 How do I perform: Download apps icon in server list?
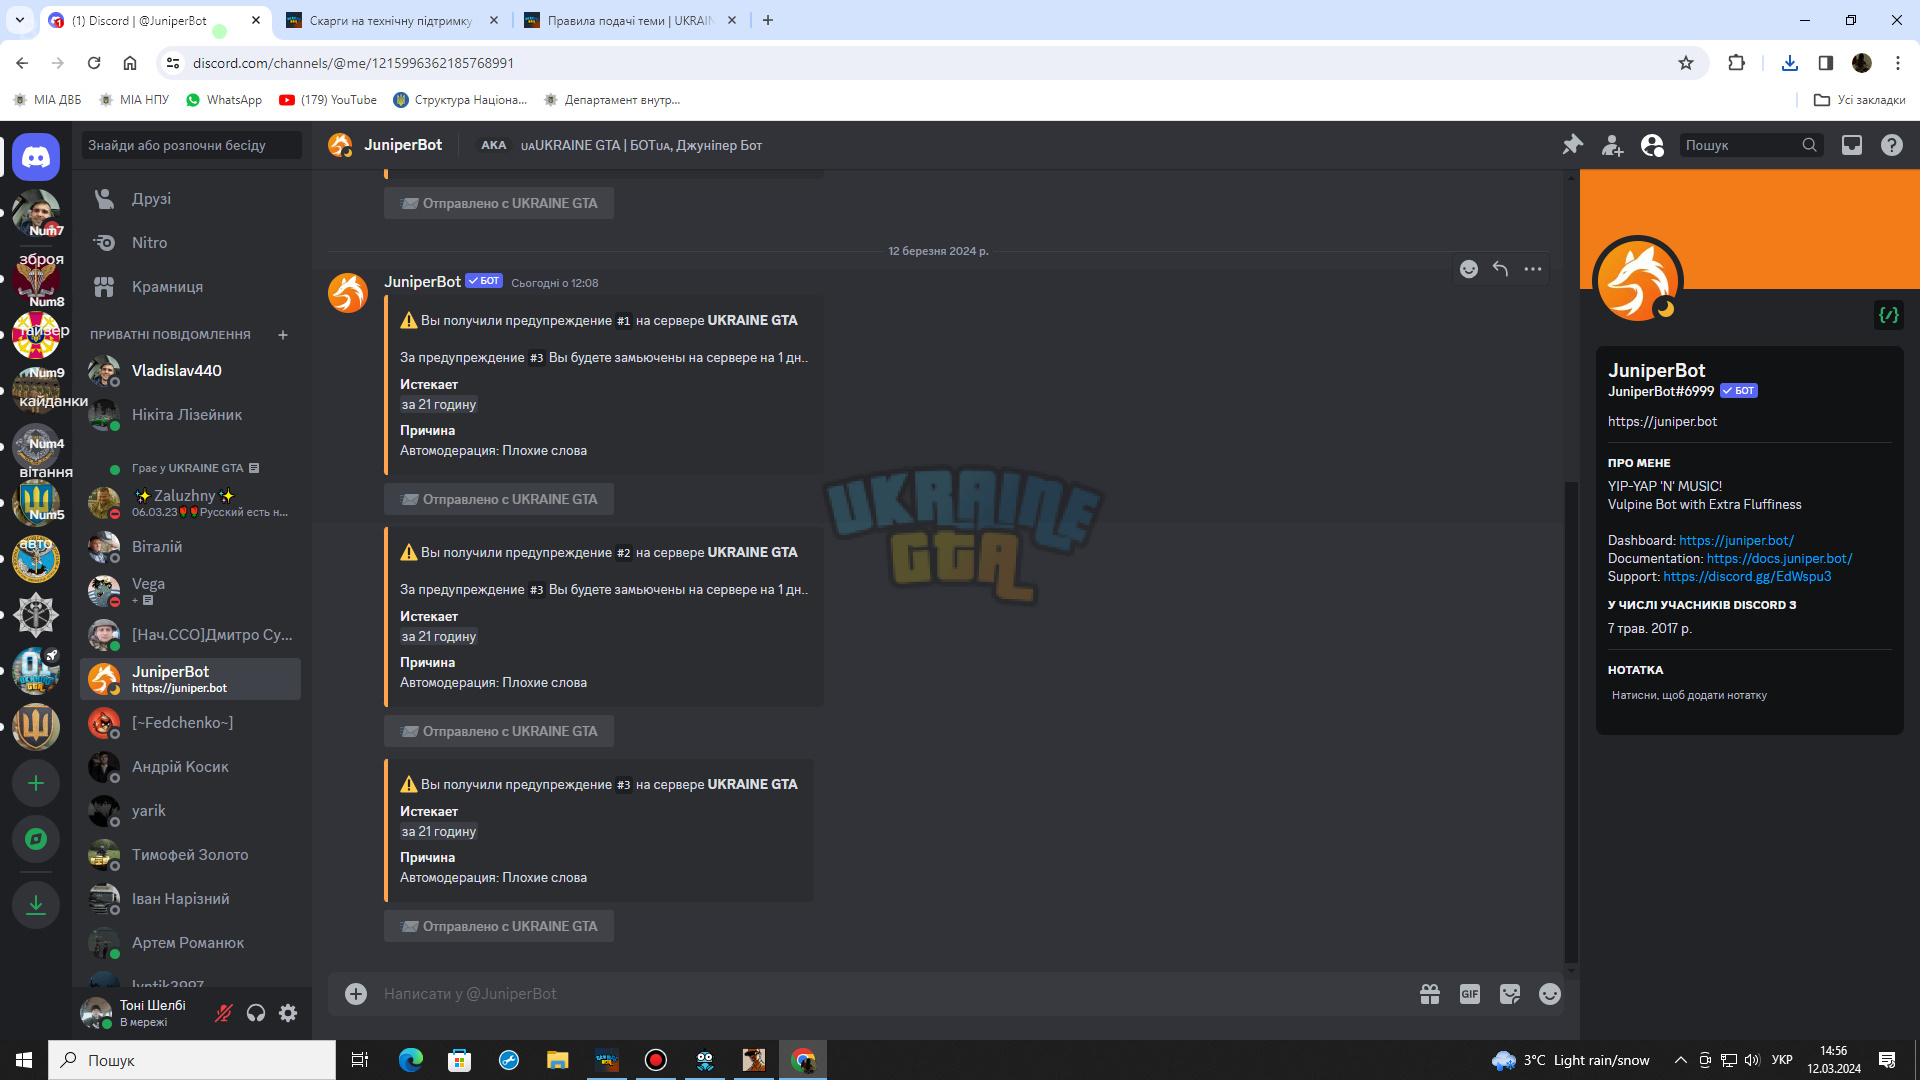click(x=36, y=905)
